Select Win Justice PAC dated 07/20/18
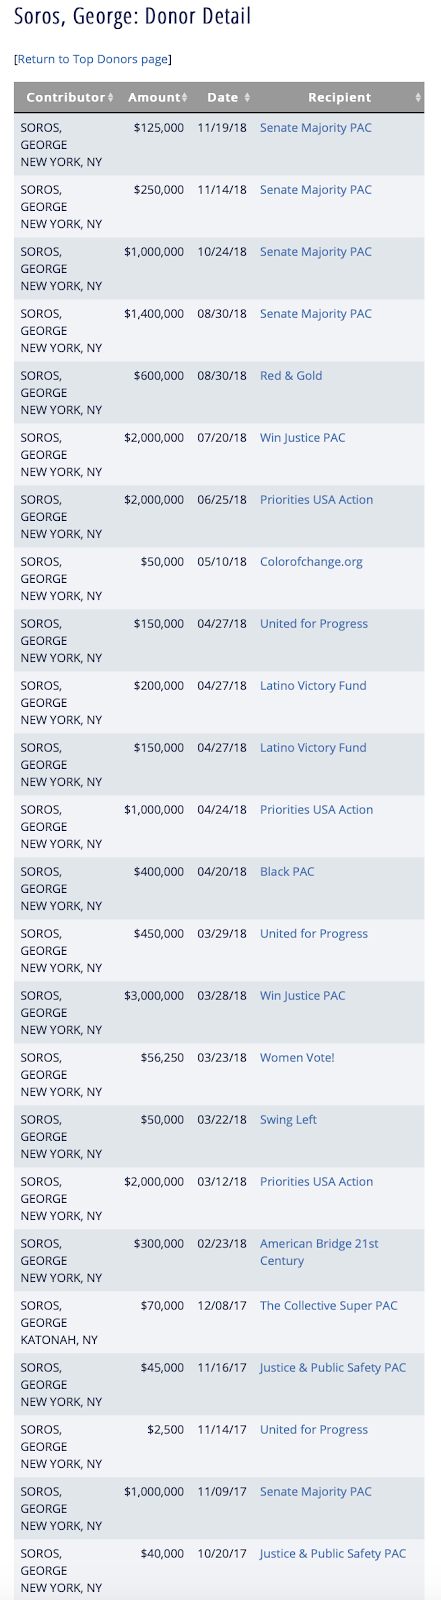The height and width of the screenshot is (1600, 441). [303, 438]
